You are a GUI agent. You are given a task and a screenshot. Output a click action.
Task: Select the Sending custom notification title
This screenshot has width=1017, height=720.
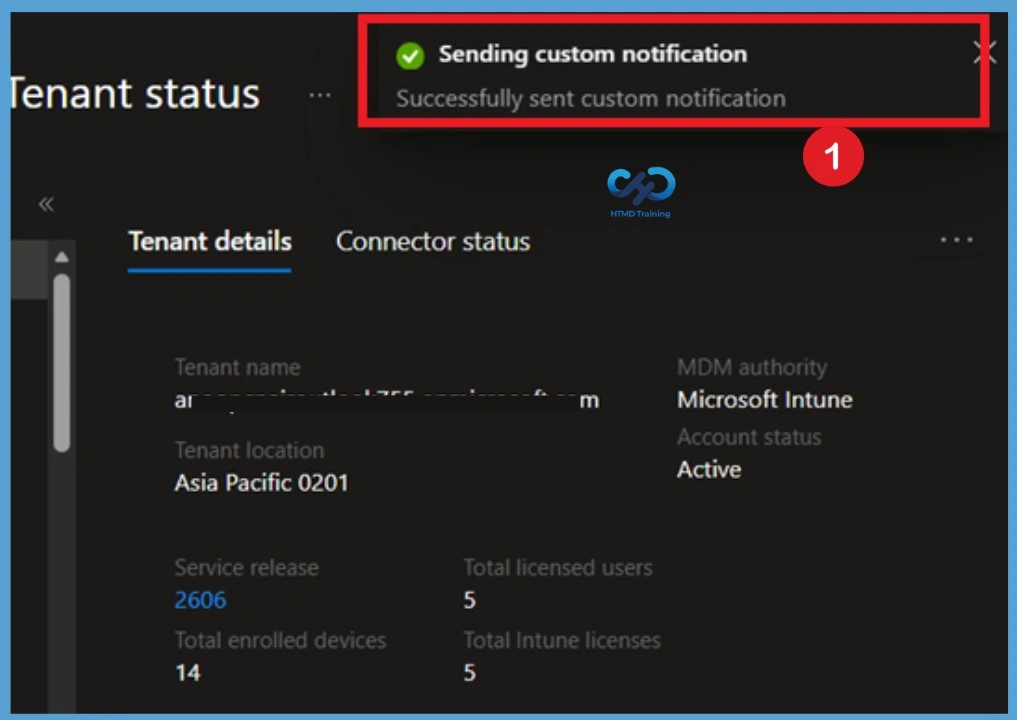pos(593,54)
